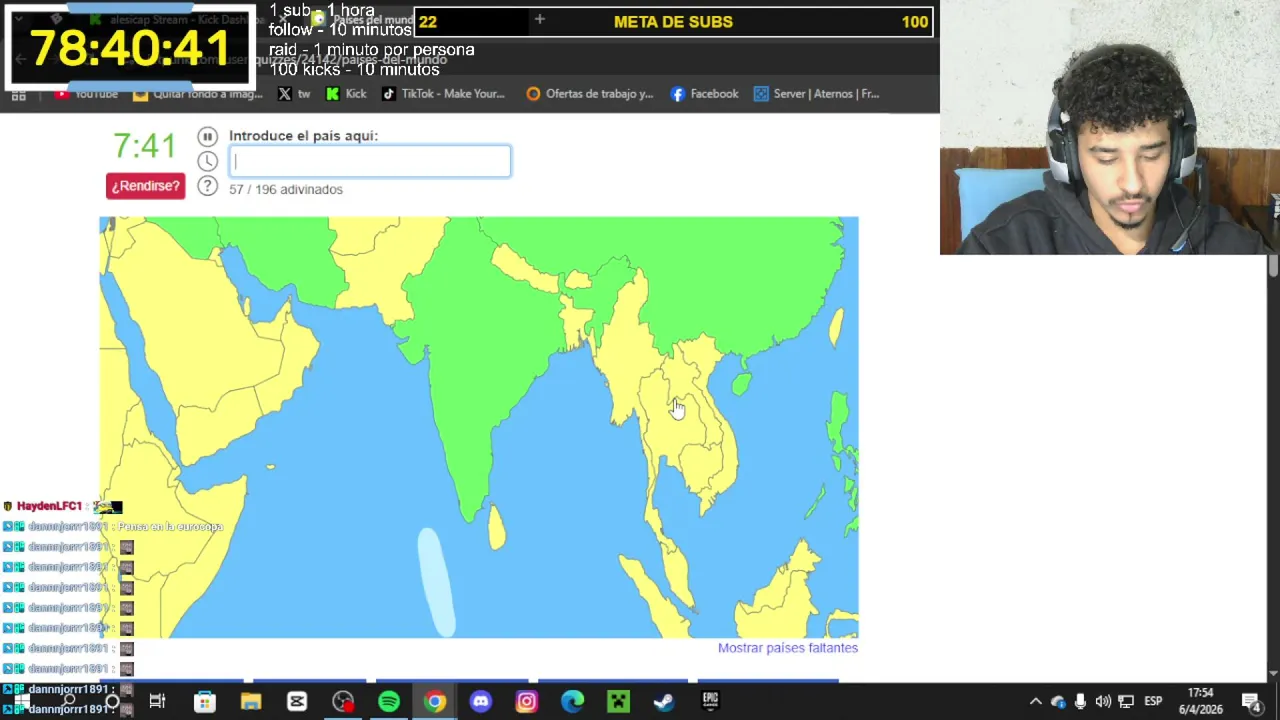Image resolution: width=1280 pixels, height=720 pixels.
Task: Click the 57 / 196 adivinados counter
Action: (286, 189)
